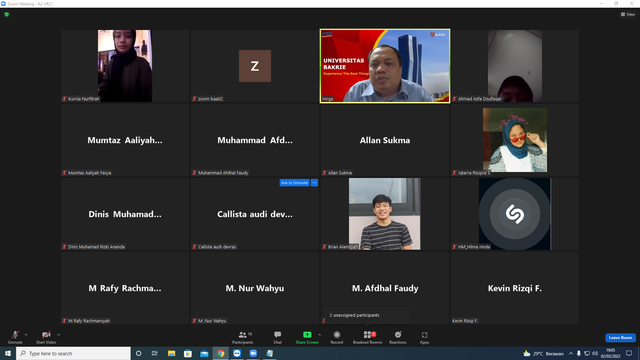Switch to the Zoom meeting taskbar icon
This screenshot has height=360, width=640.
253,353
